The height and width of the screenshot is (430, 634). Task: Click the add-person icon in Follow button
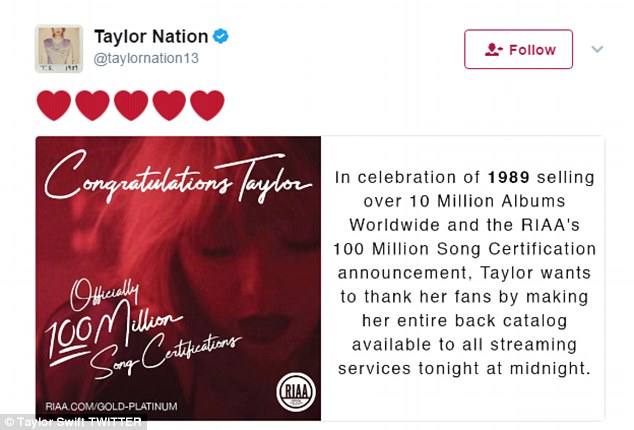(493, 50)
